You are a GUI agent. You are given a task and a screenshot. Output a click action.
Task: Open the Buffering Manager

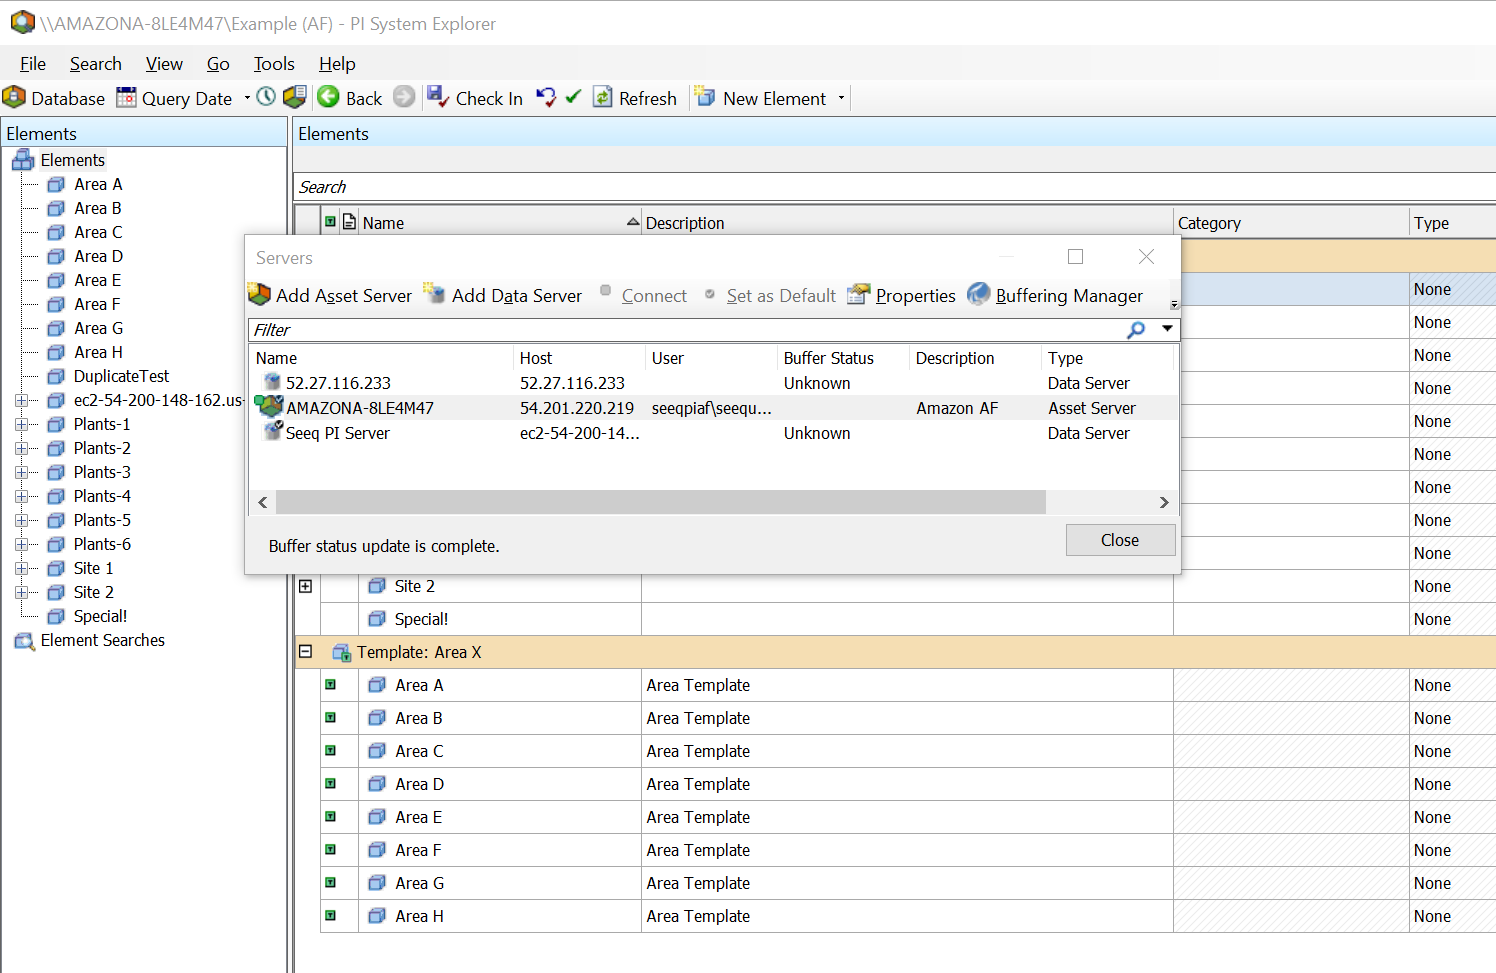979,294
